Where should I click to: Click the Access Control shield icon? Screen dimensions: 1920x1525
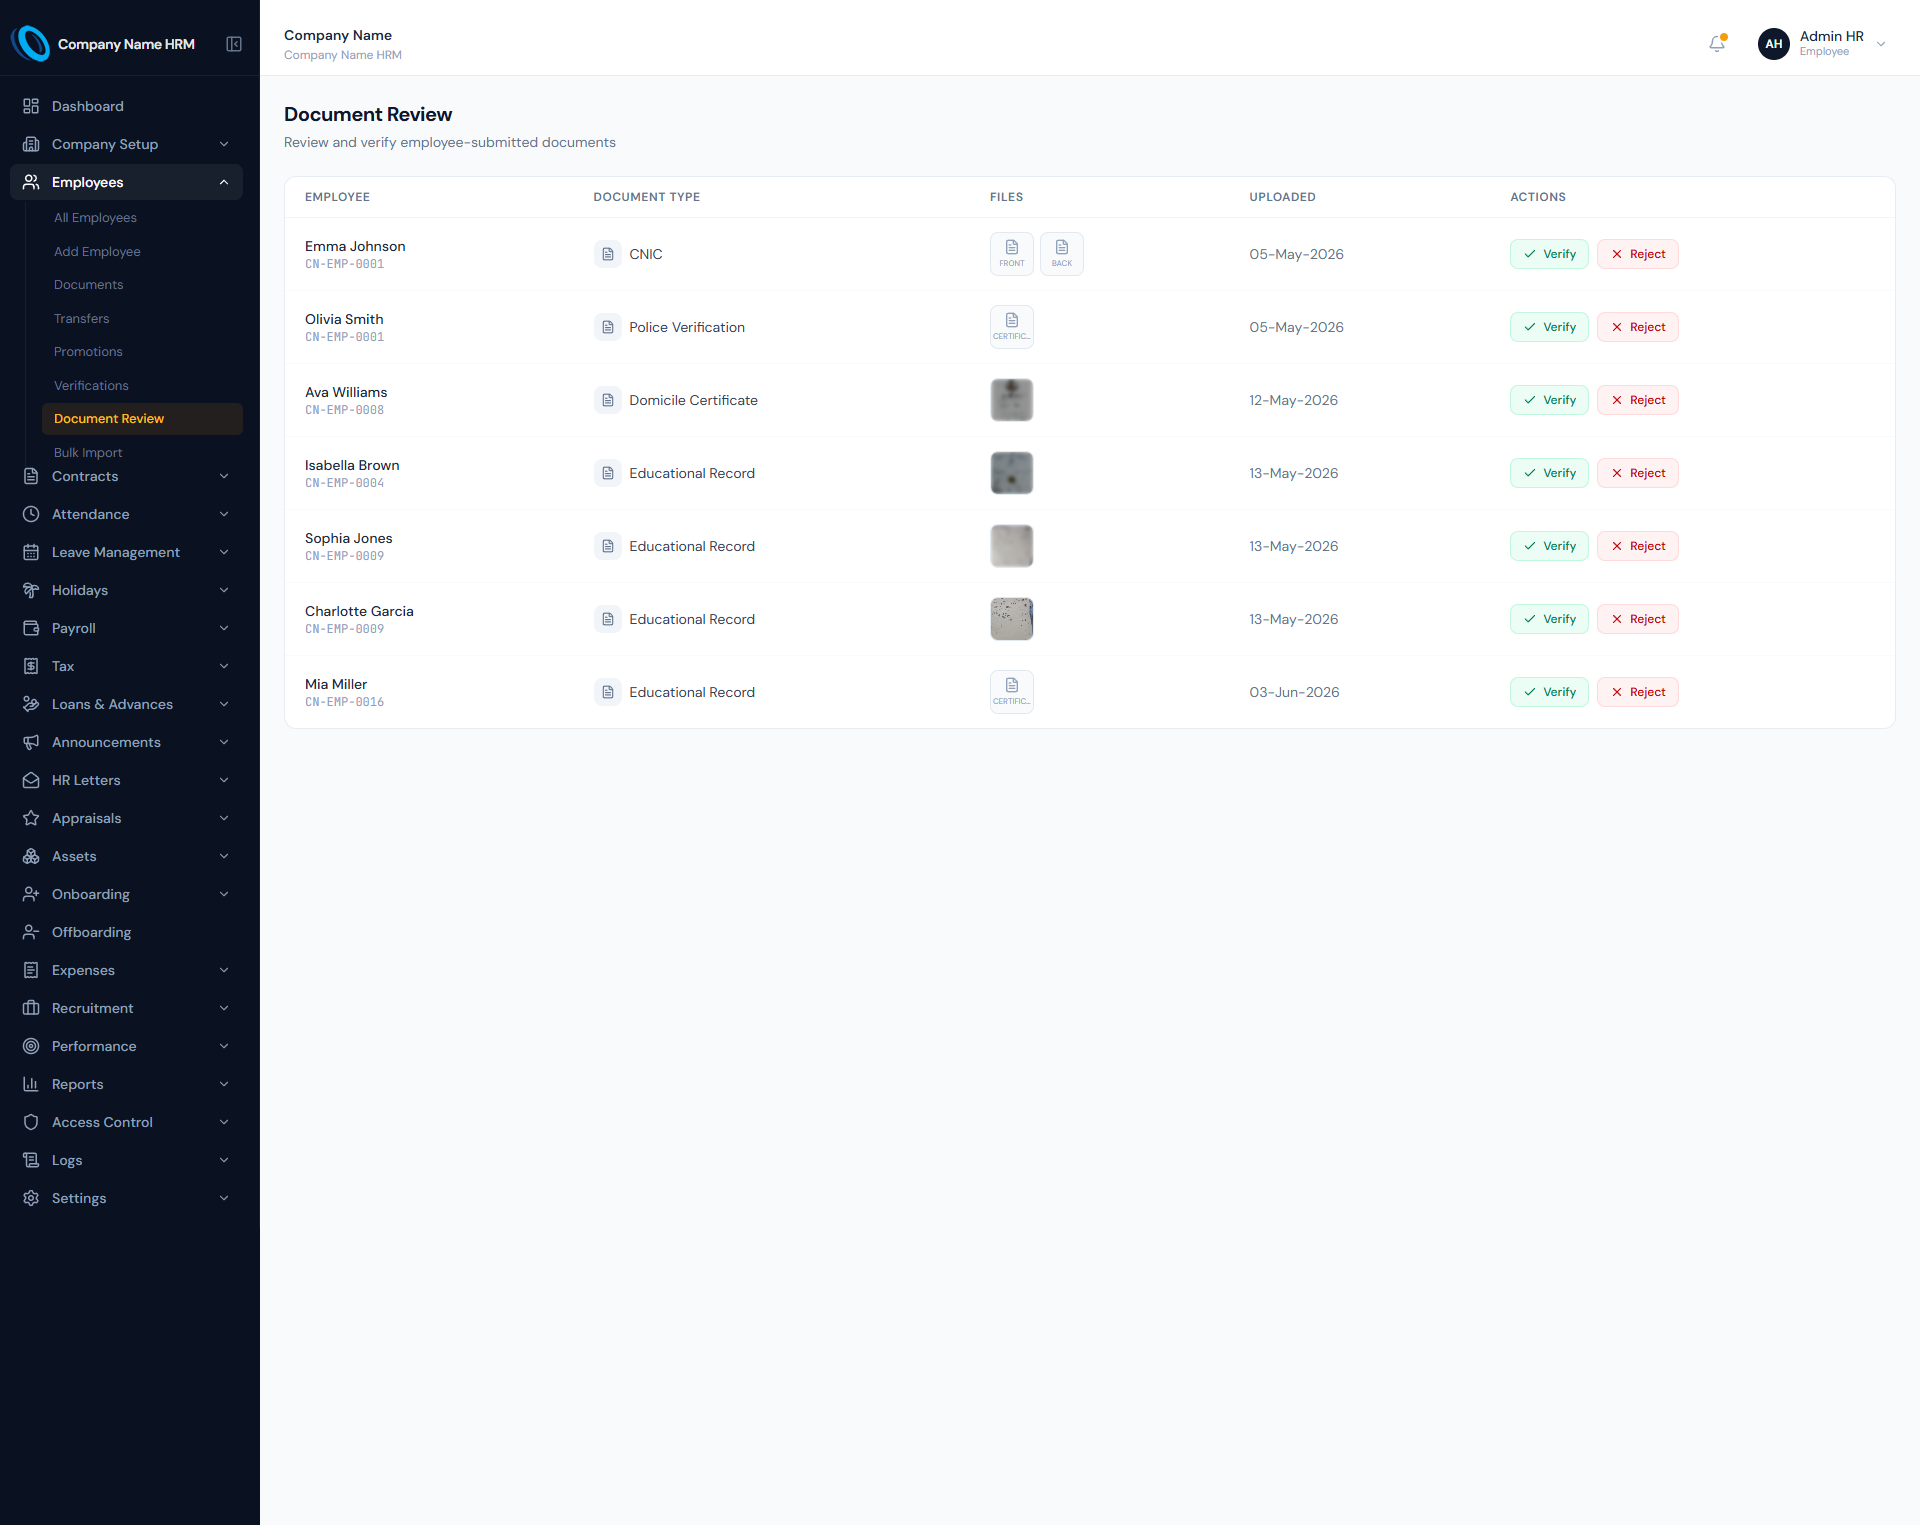pos(31,1122)
